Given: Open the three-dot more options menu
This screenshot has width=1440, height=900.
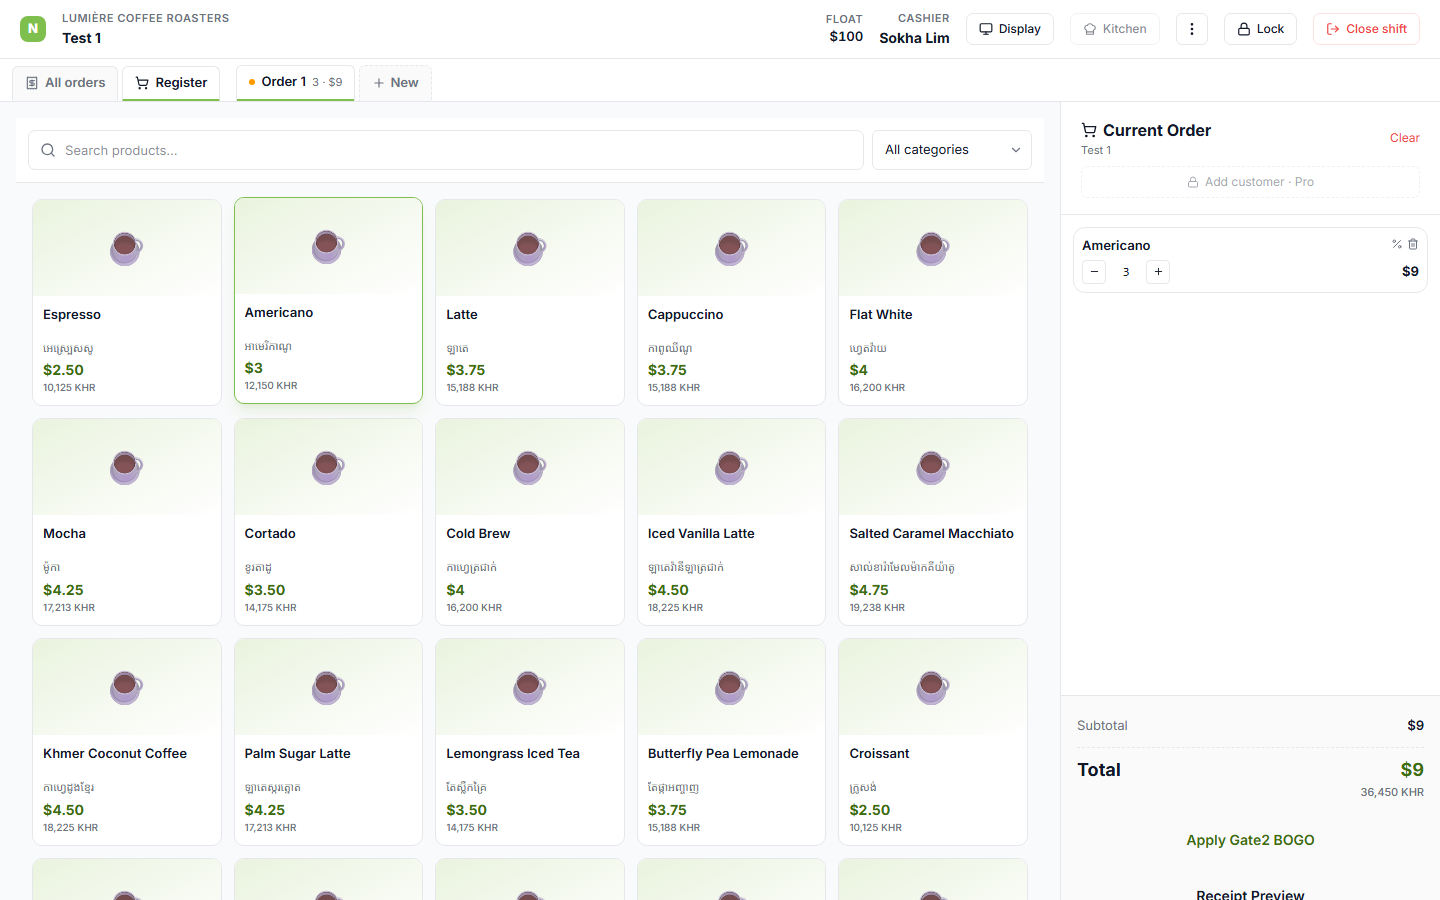Looking at the screenshot, I should tap(1191, 29).
